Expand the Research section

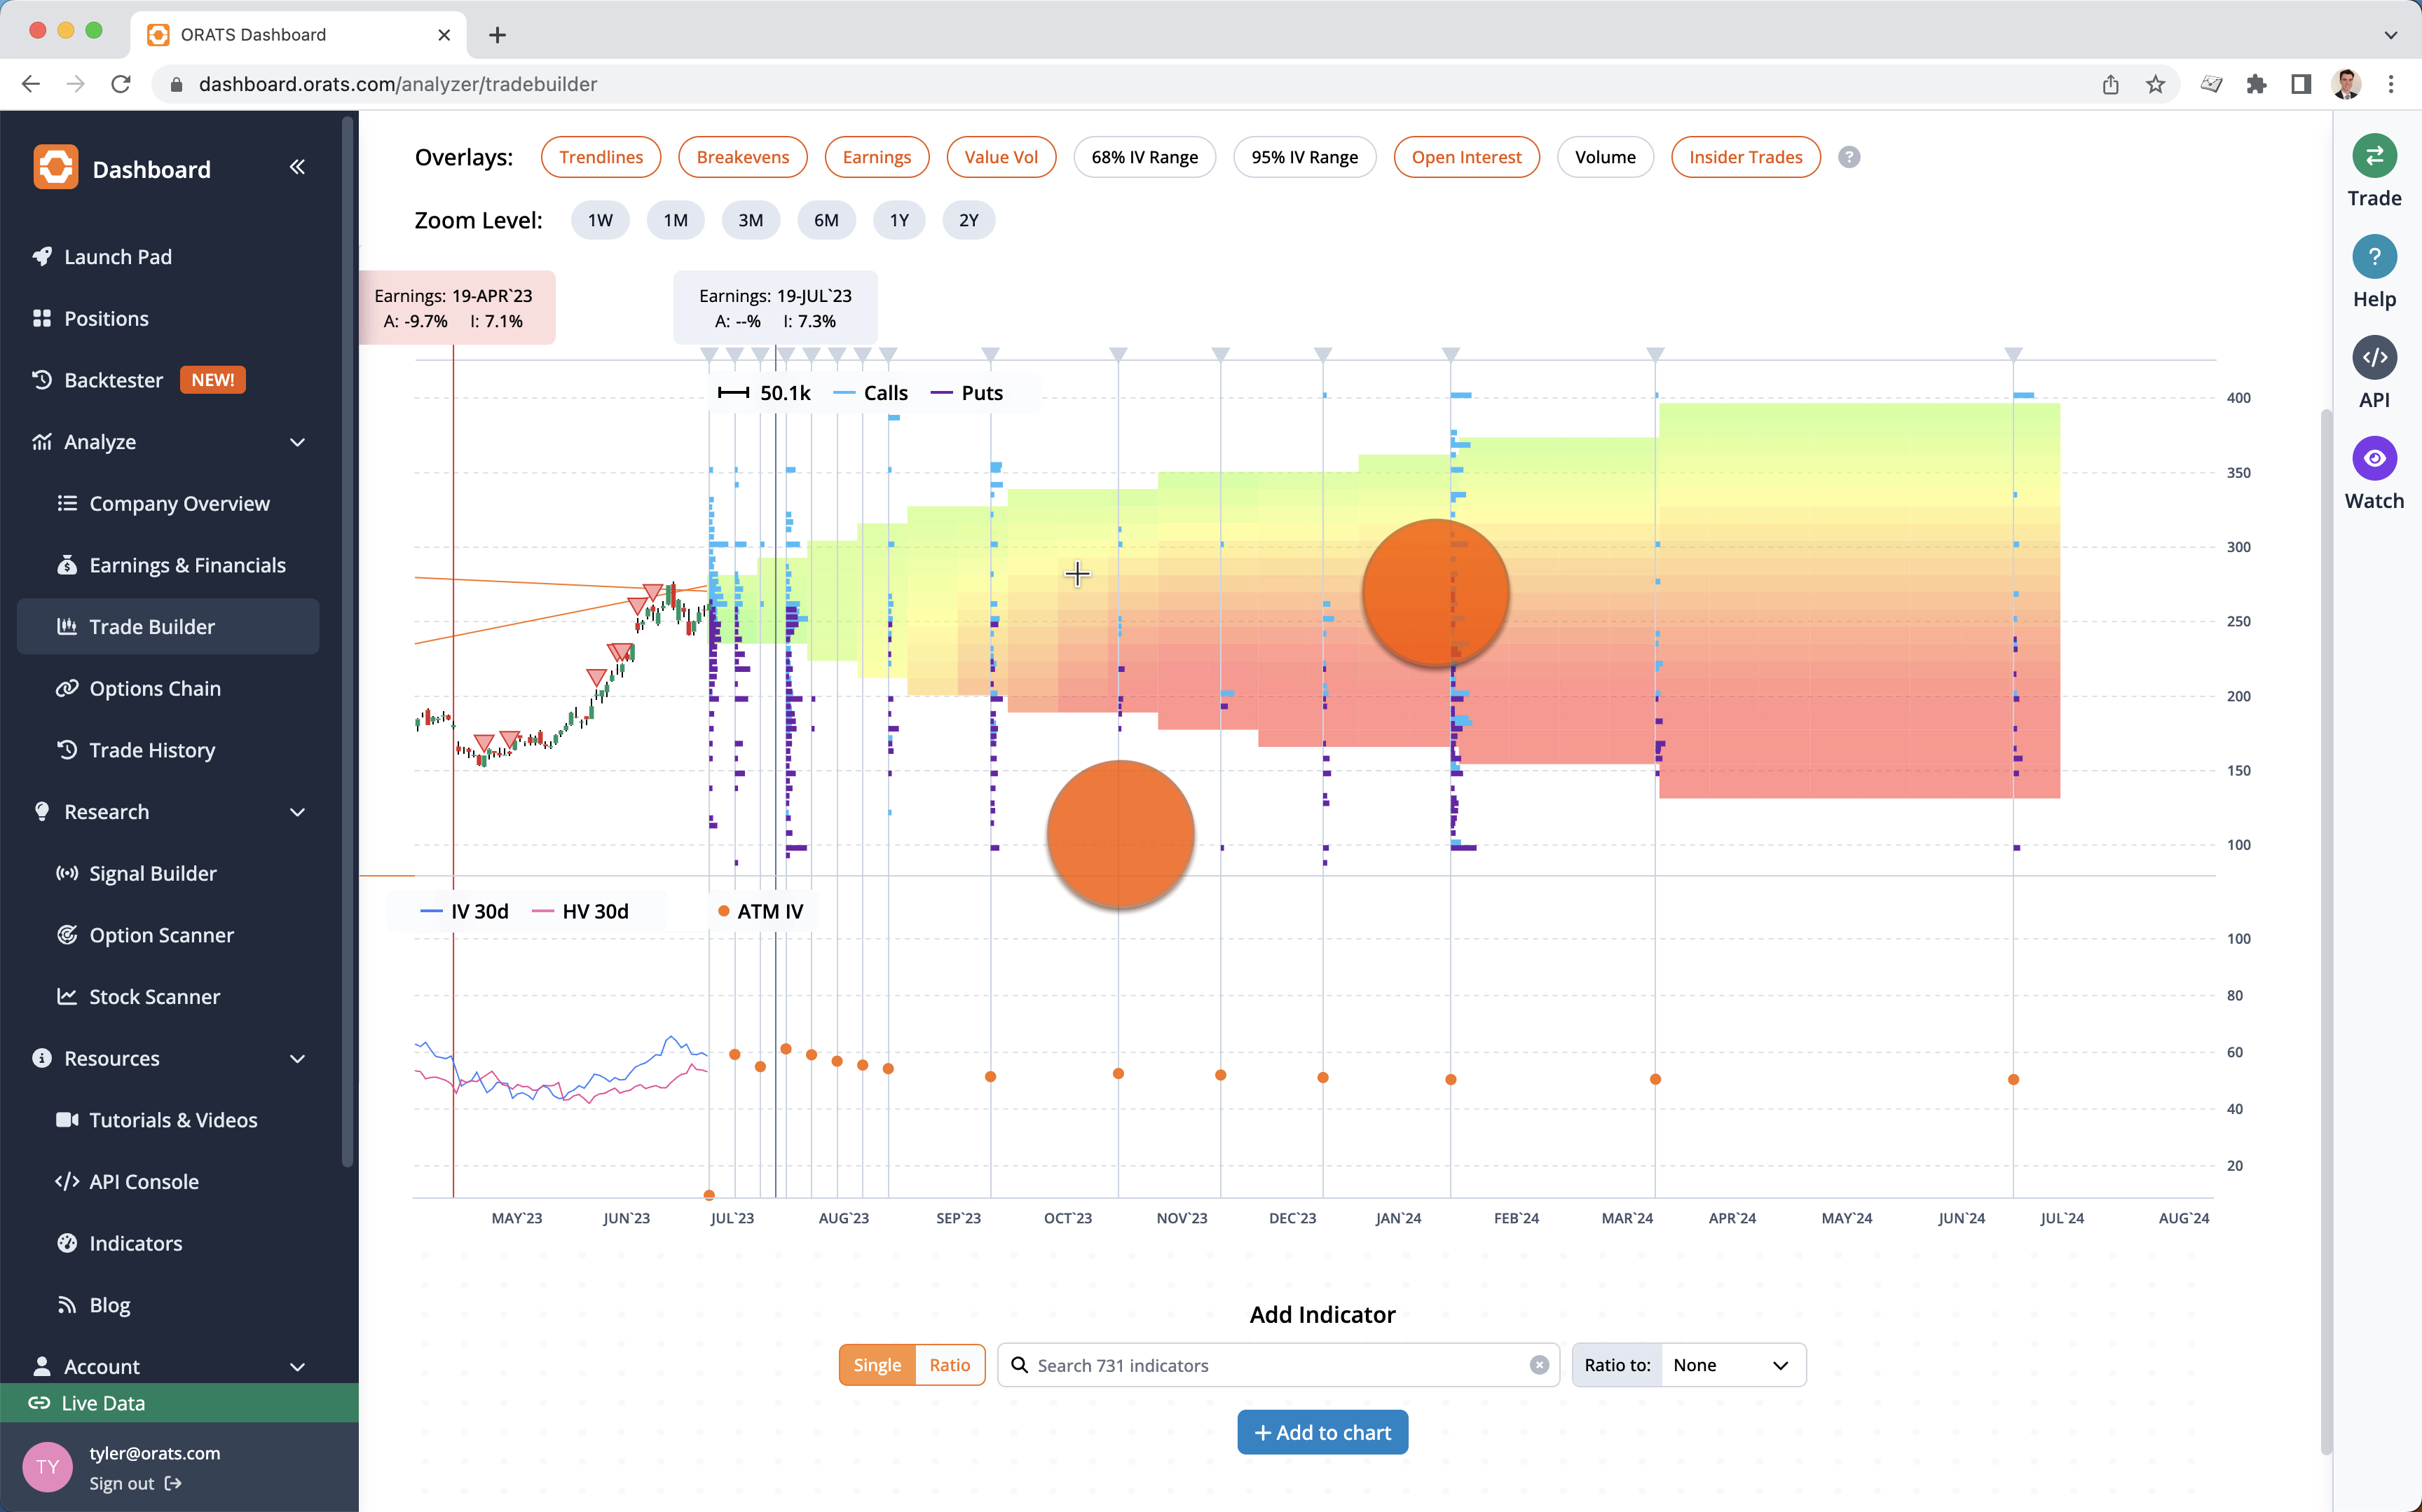(297, 812)
